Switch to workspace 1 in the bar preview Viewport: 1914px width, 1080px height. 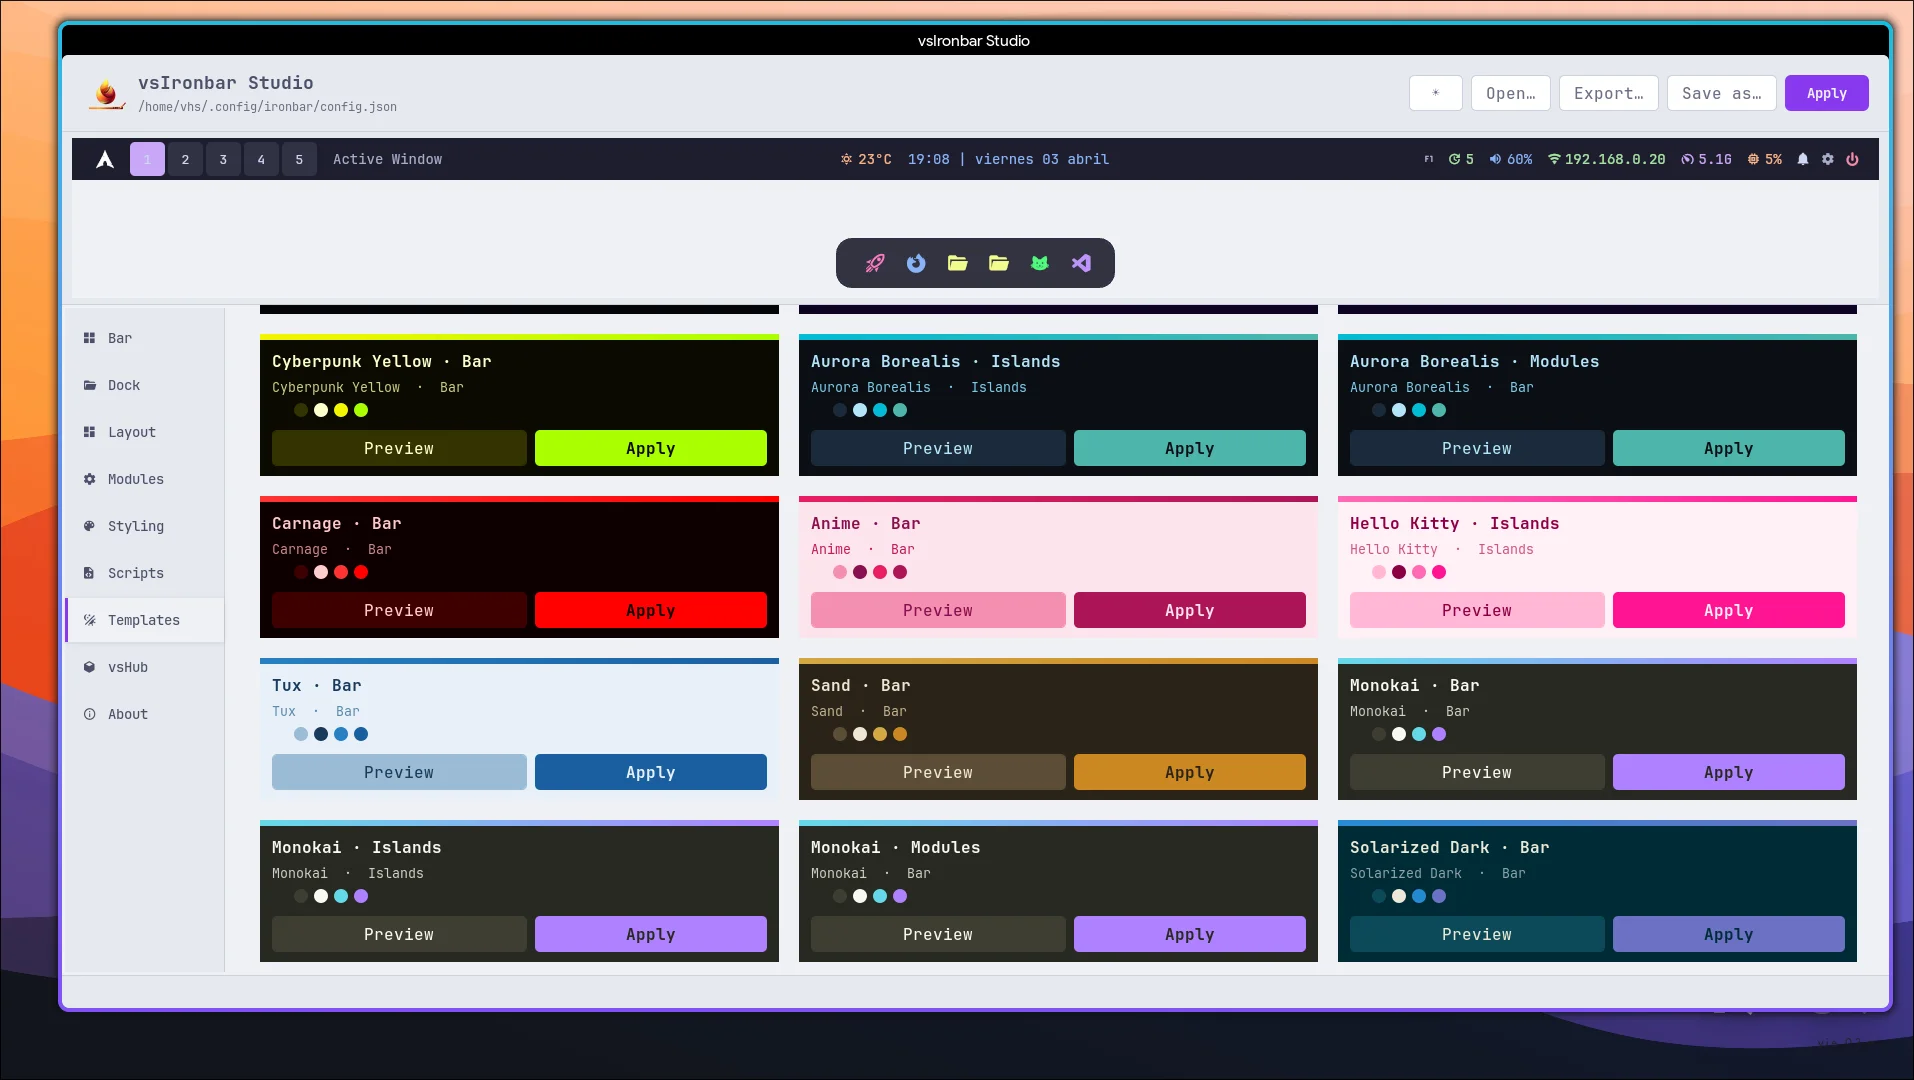[x=147, y=159]
